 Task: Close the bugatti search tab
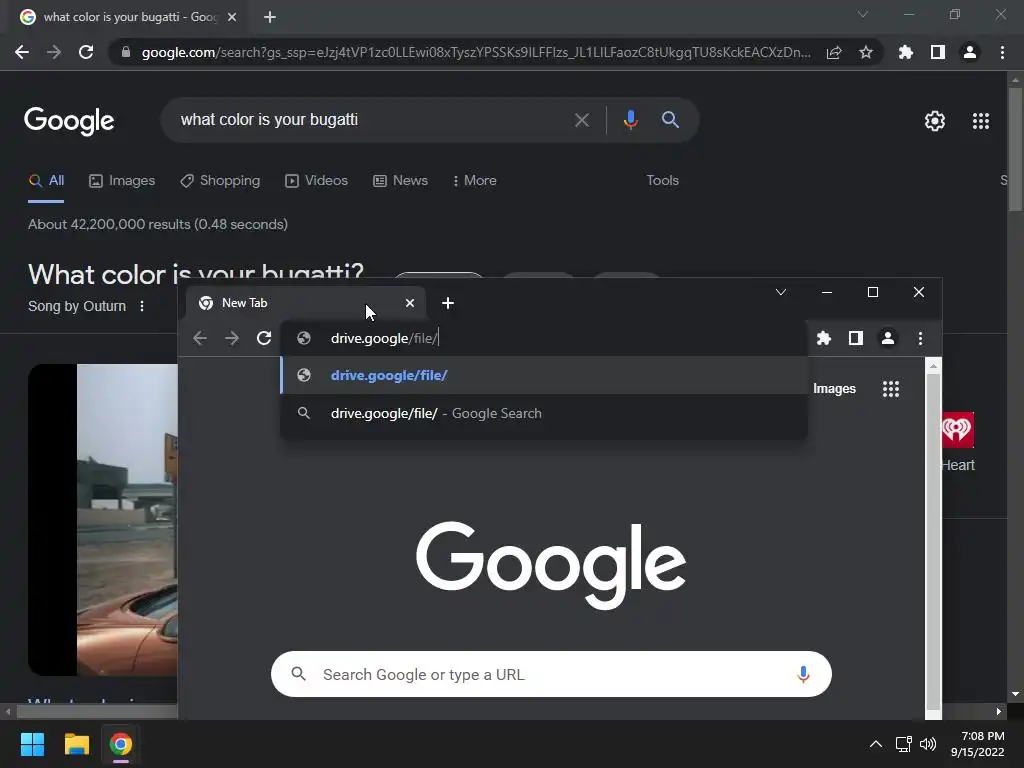232,17
